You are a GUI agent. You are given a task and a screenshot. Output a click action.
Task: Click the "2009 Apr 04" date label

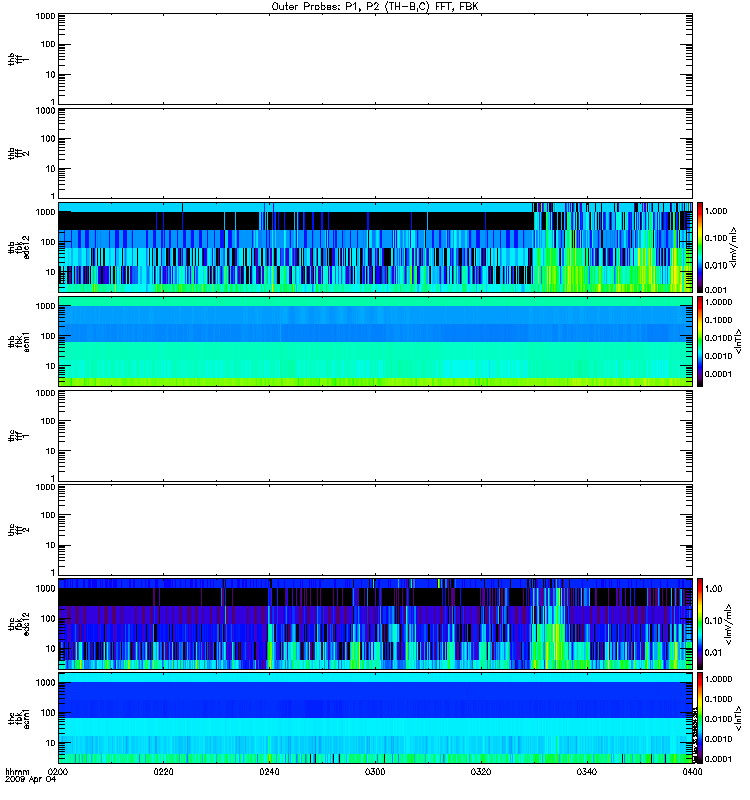click(x=31, y=780)
